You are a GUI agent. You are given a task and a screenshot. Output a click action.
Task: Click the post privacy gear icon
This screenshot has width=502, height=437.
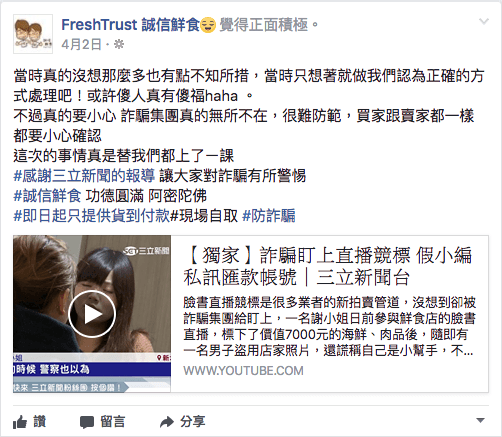click(x=119, y=44)
